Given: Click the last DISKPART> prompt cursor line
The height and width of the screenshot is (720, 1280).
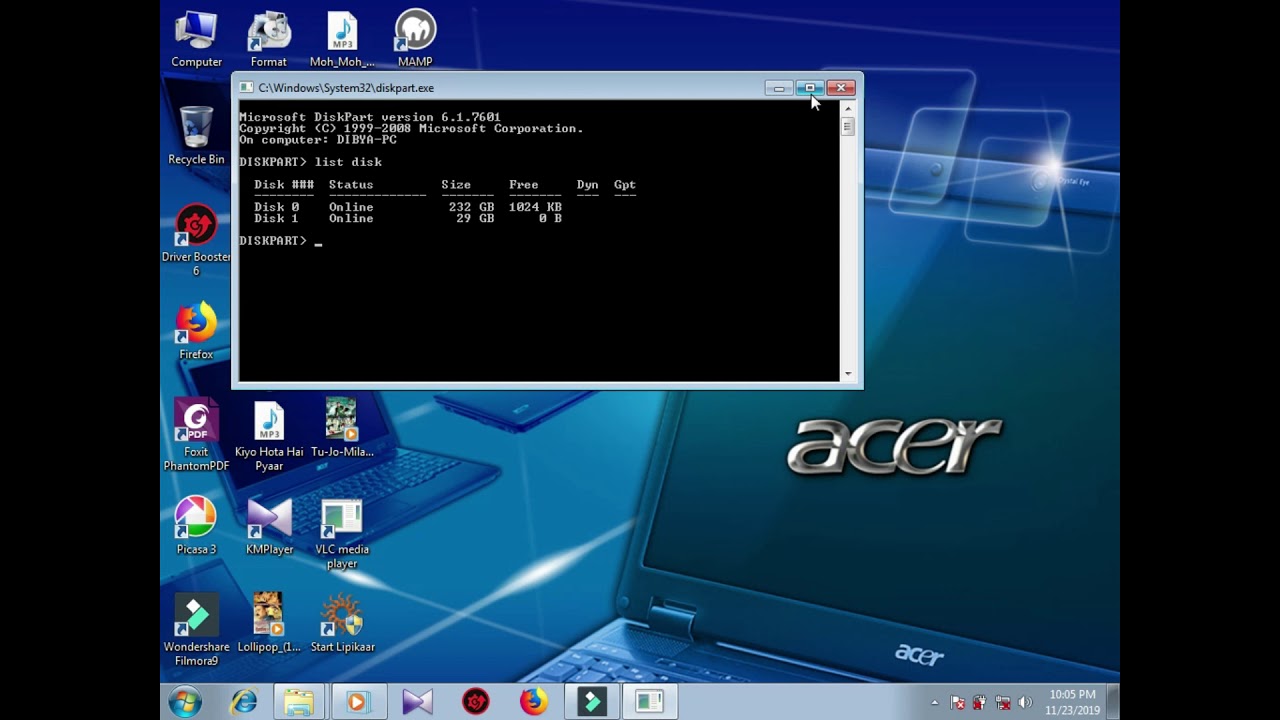Looking at the screenshot, I should [280, 241].
